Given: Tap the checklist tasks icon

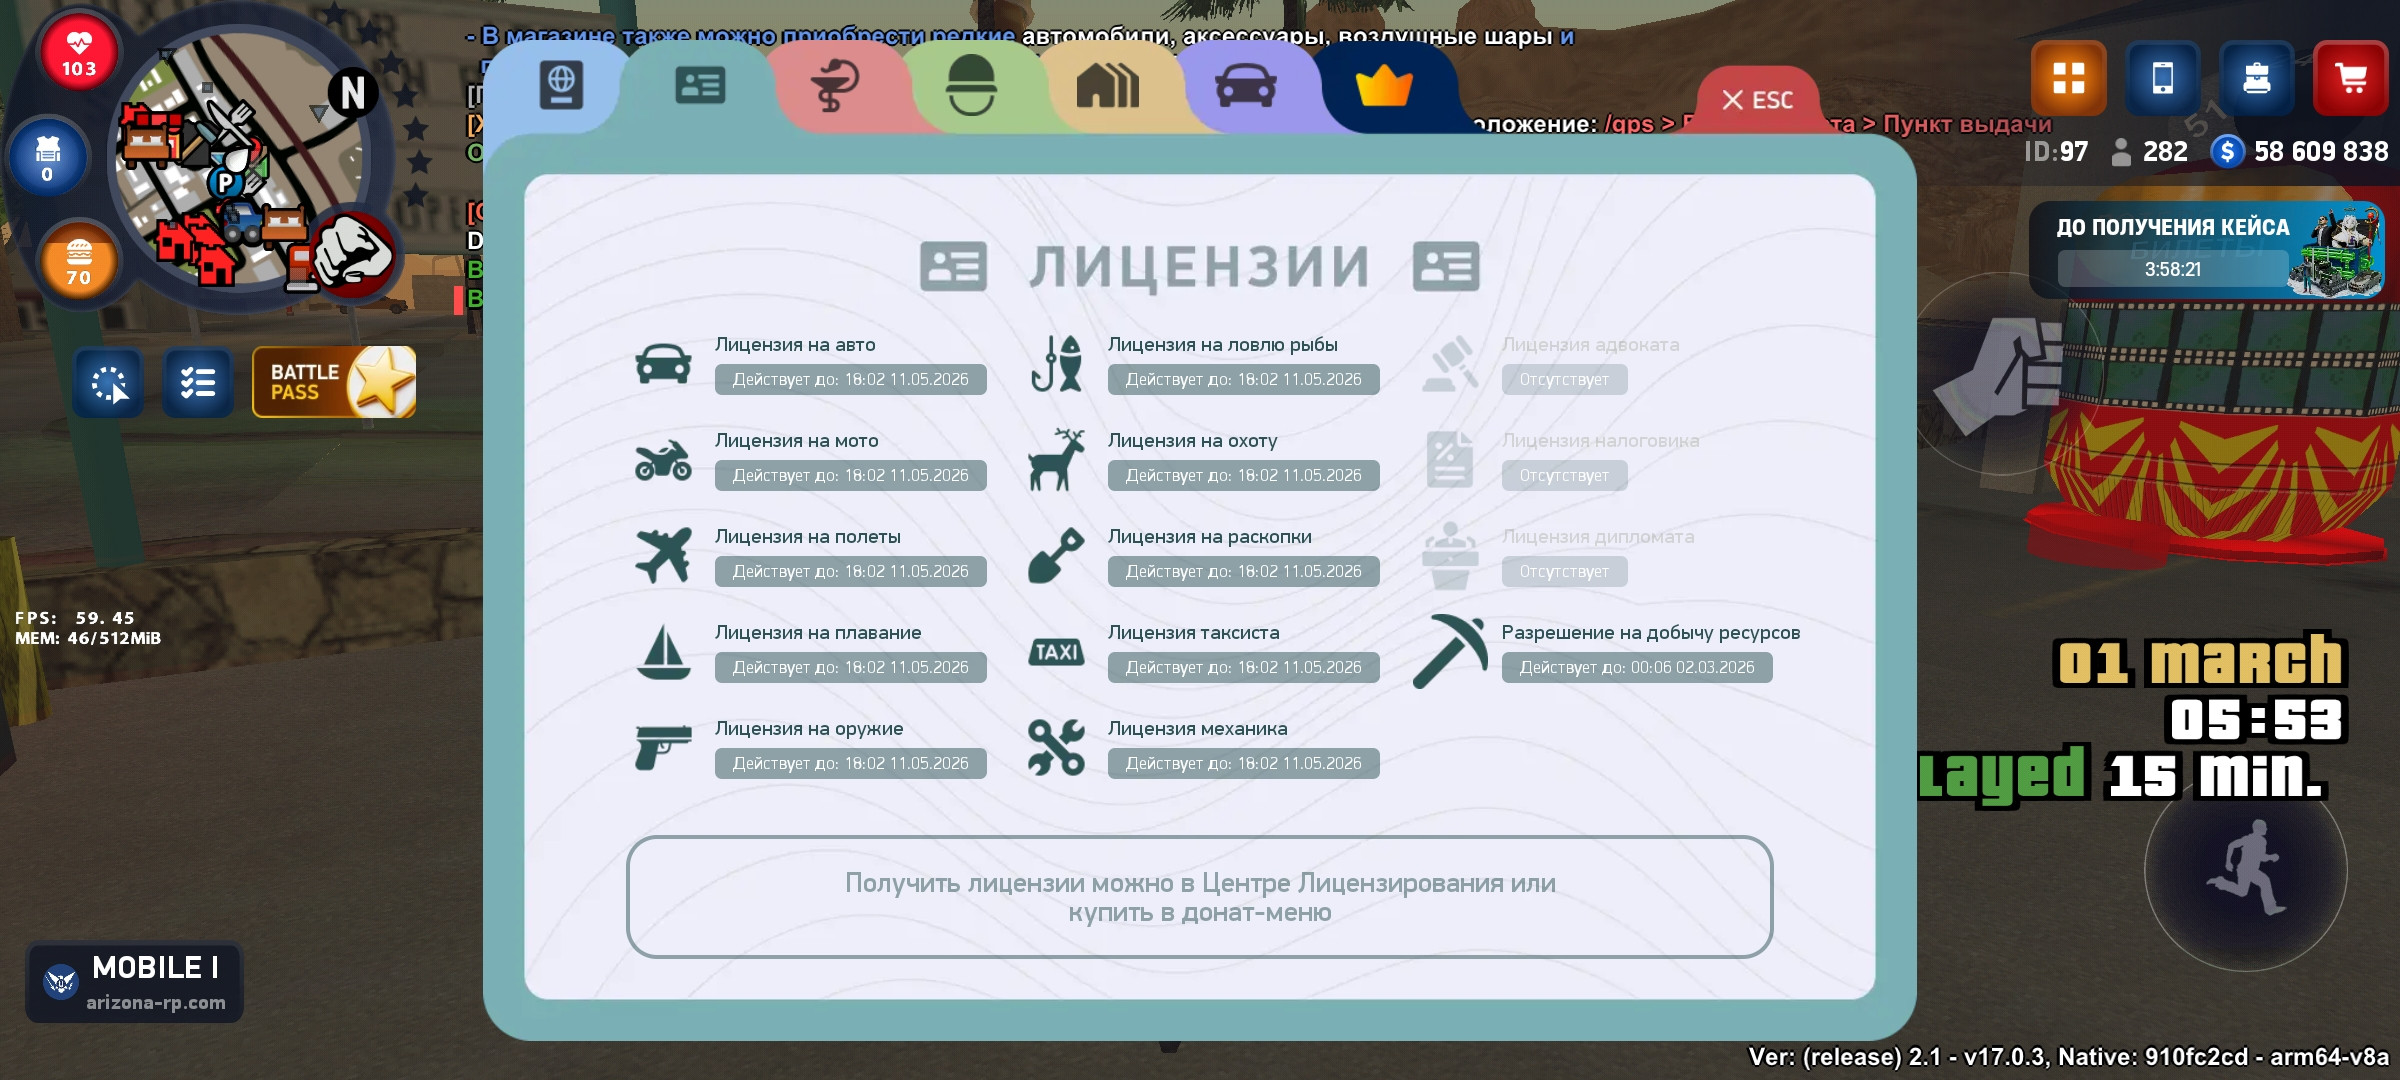Looking at the screenshot, I should click(198, 382).
